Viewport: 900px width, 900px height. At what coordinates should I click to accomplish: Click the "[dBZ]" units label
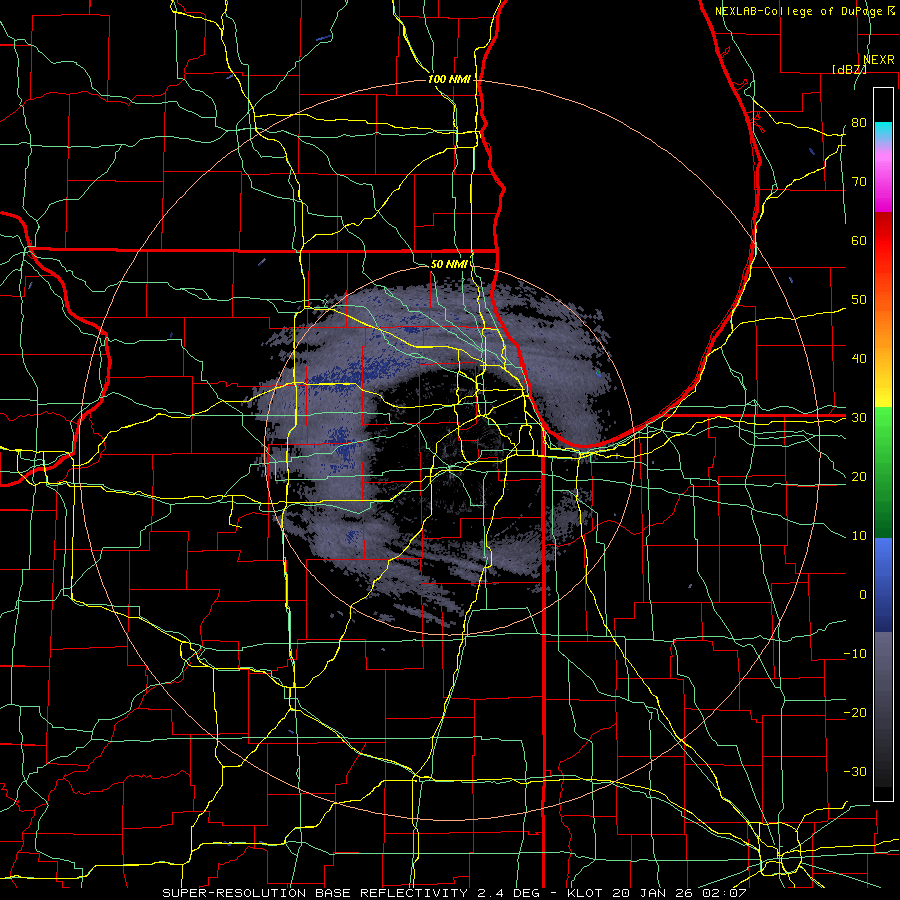pyautogui.click(x=849, y=69)
